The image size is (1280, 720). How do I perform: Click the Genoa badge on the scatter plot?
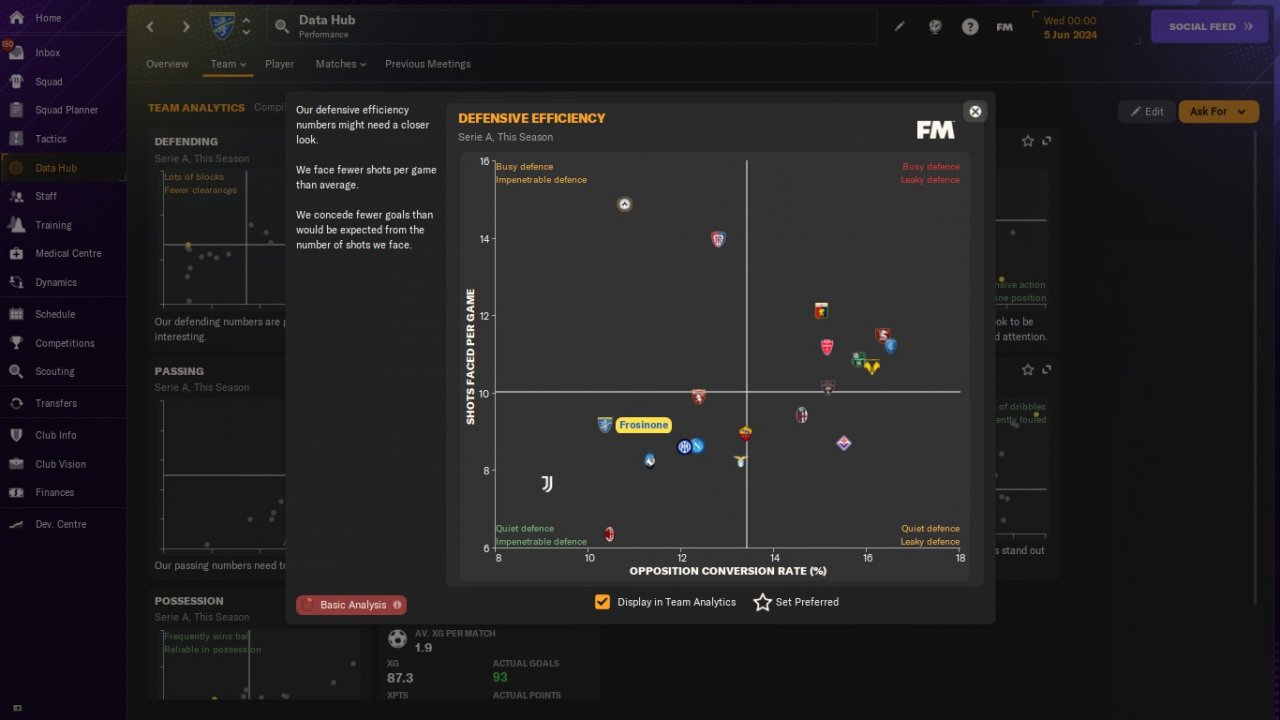click(821, 311)
